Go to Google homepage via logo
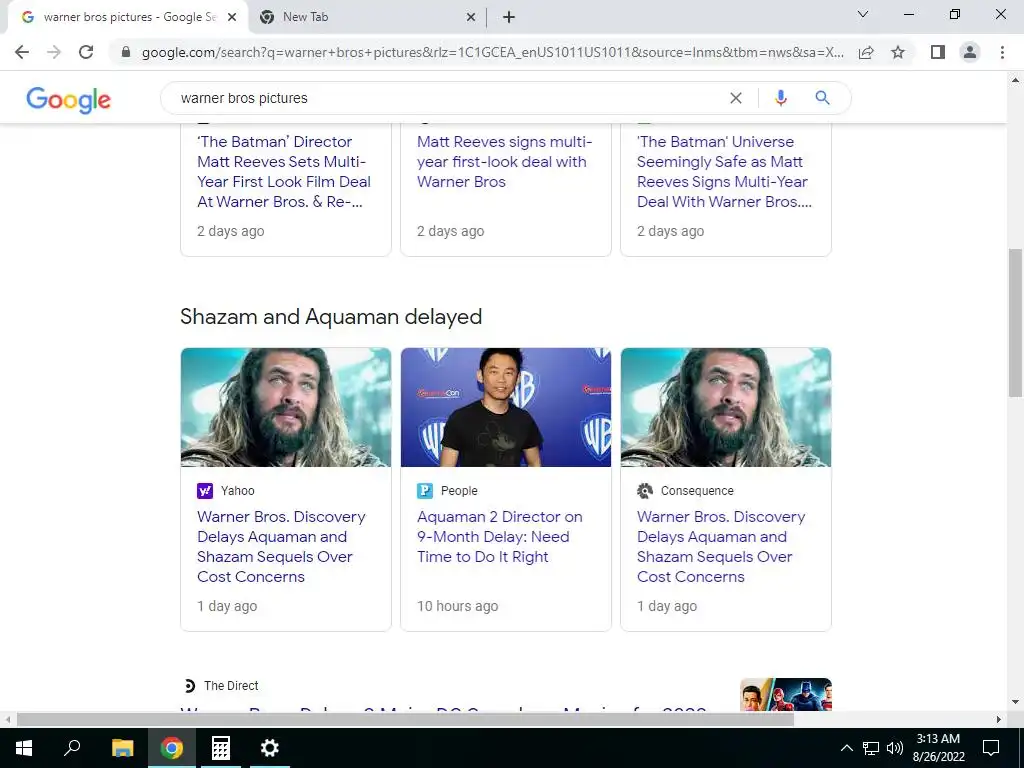 point(69,99)
